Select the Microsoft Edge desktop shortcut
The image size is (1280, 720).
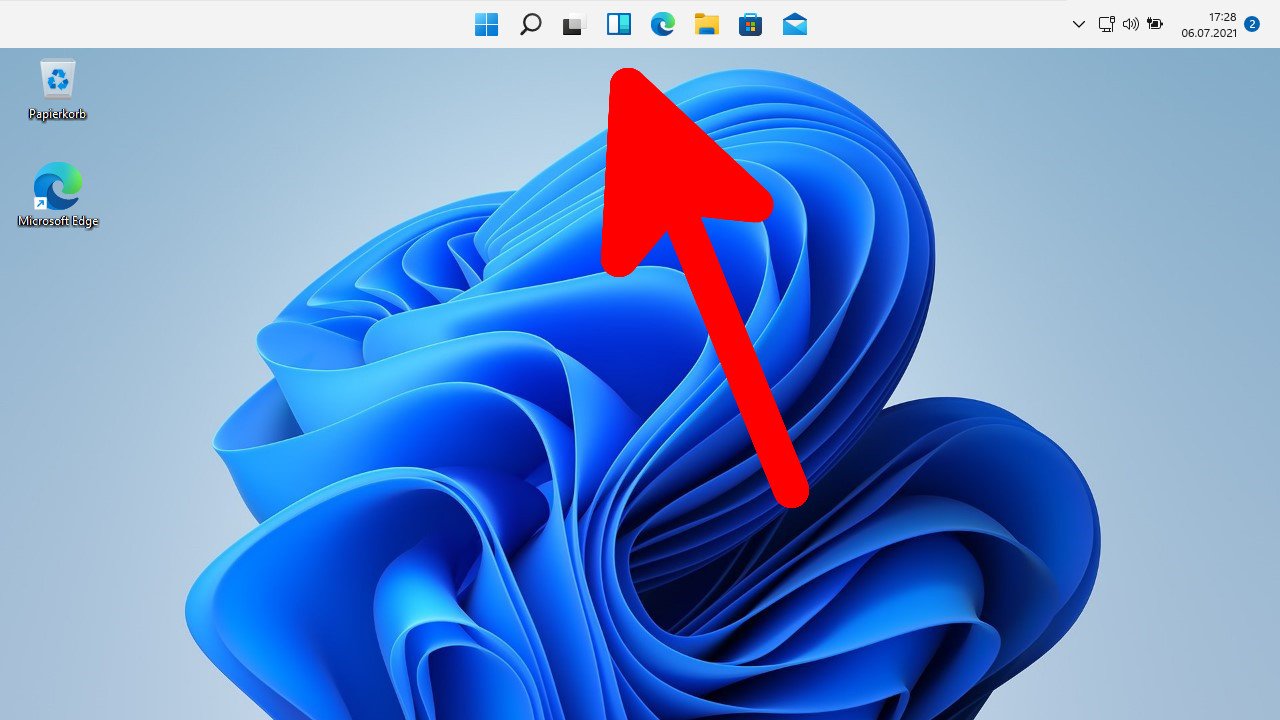[x=58, y=187]
